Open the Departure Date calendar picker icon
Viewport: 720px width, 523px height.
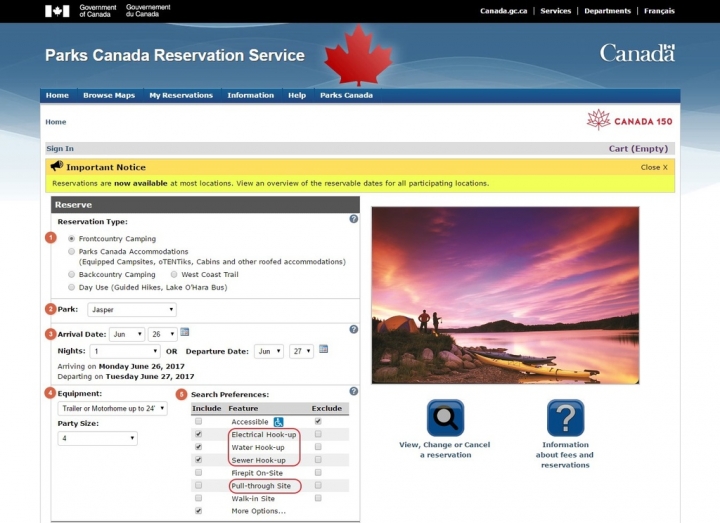pyautogui.click(x=323, y=349)
